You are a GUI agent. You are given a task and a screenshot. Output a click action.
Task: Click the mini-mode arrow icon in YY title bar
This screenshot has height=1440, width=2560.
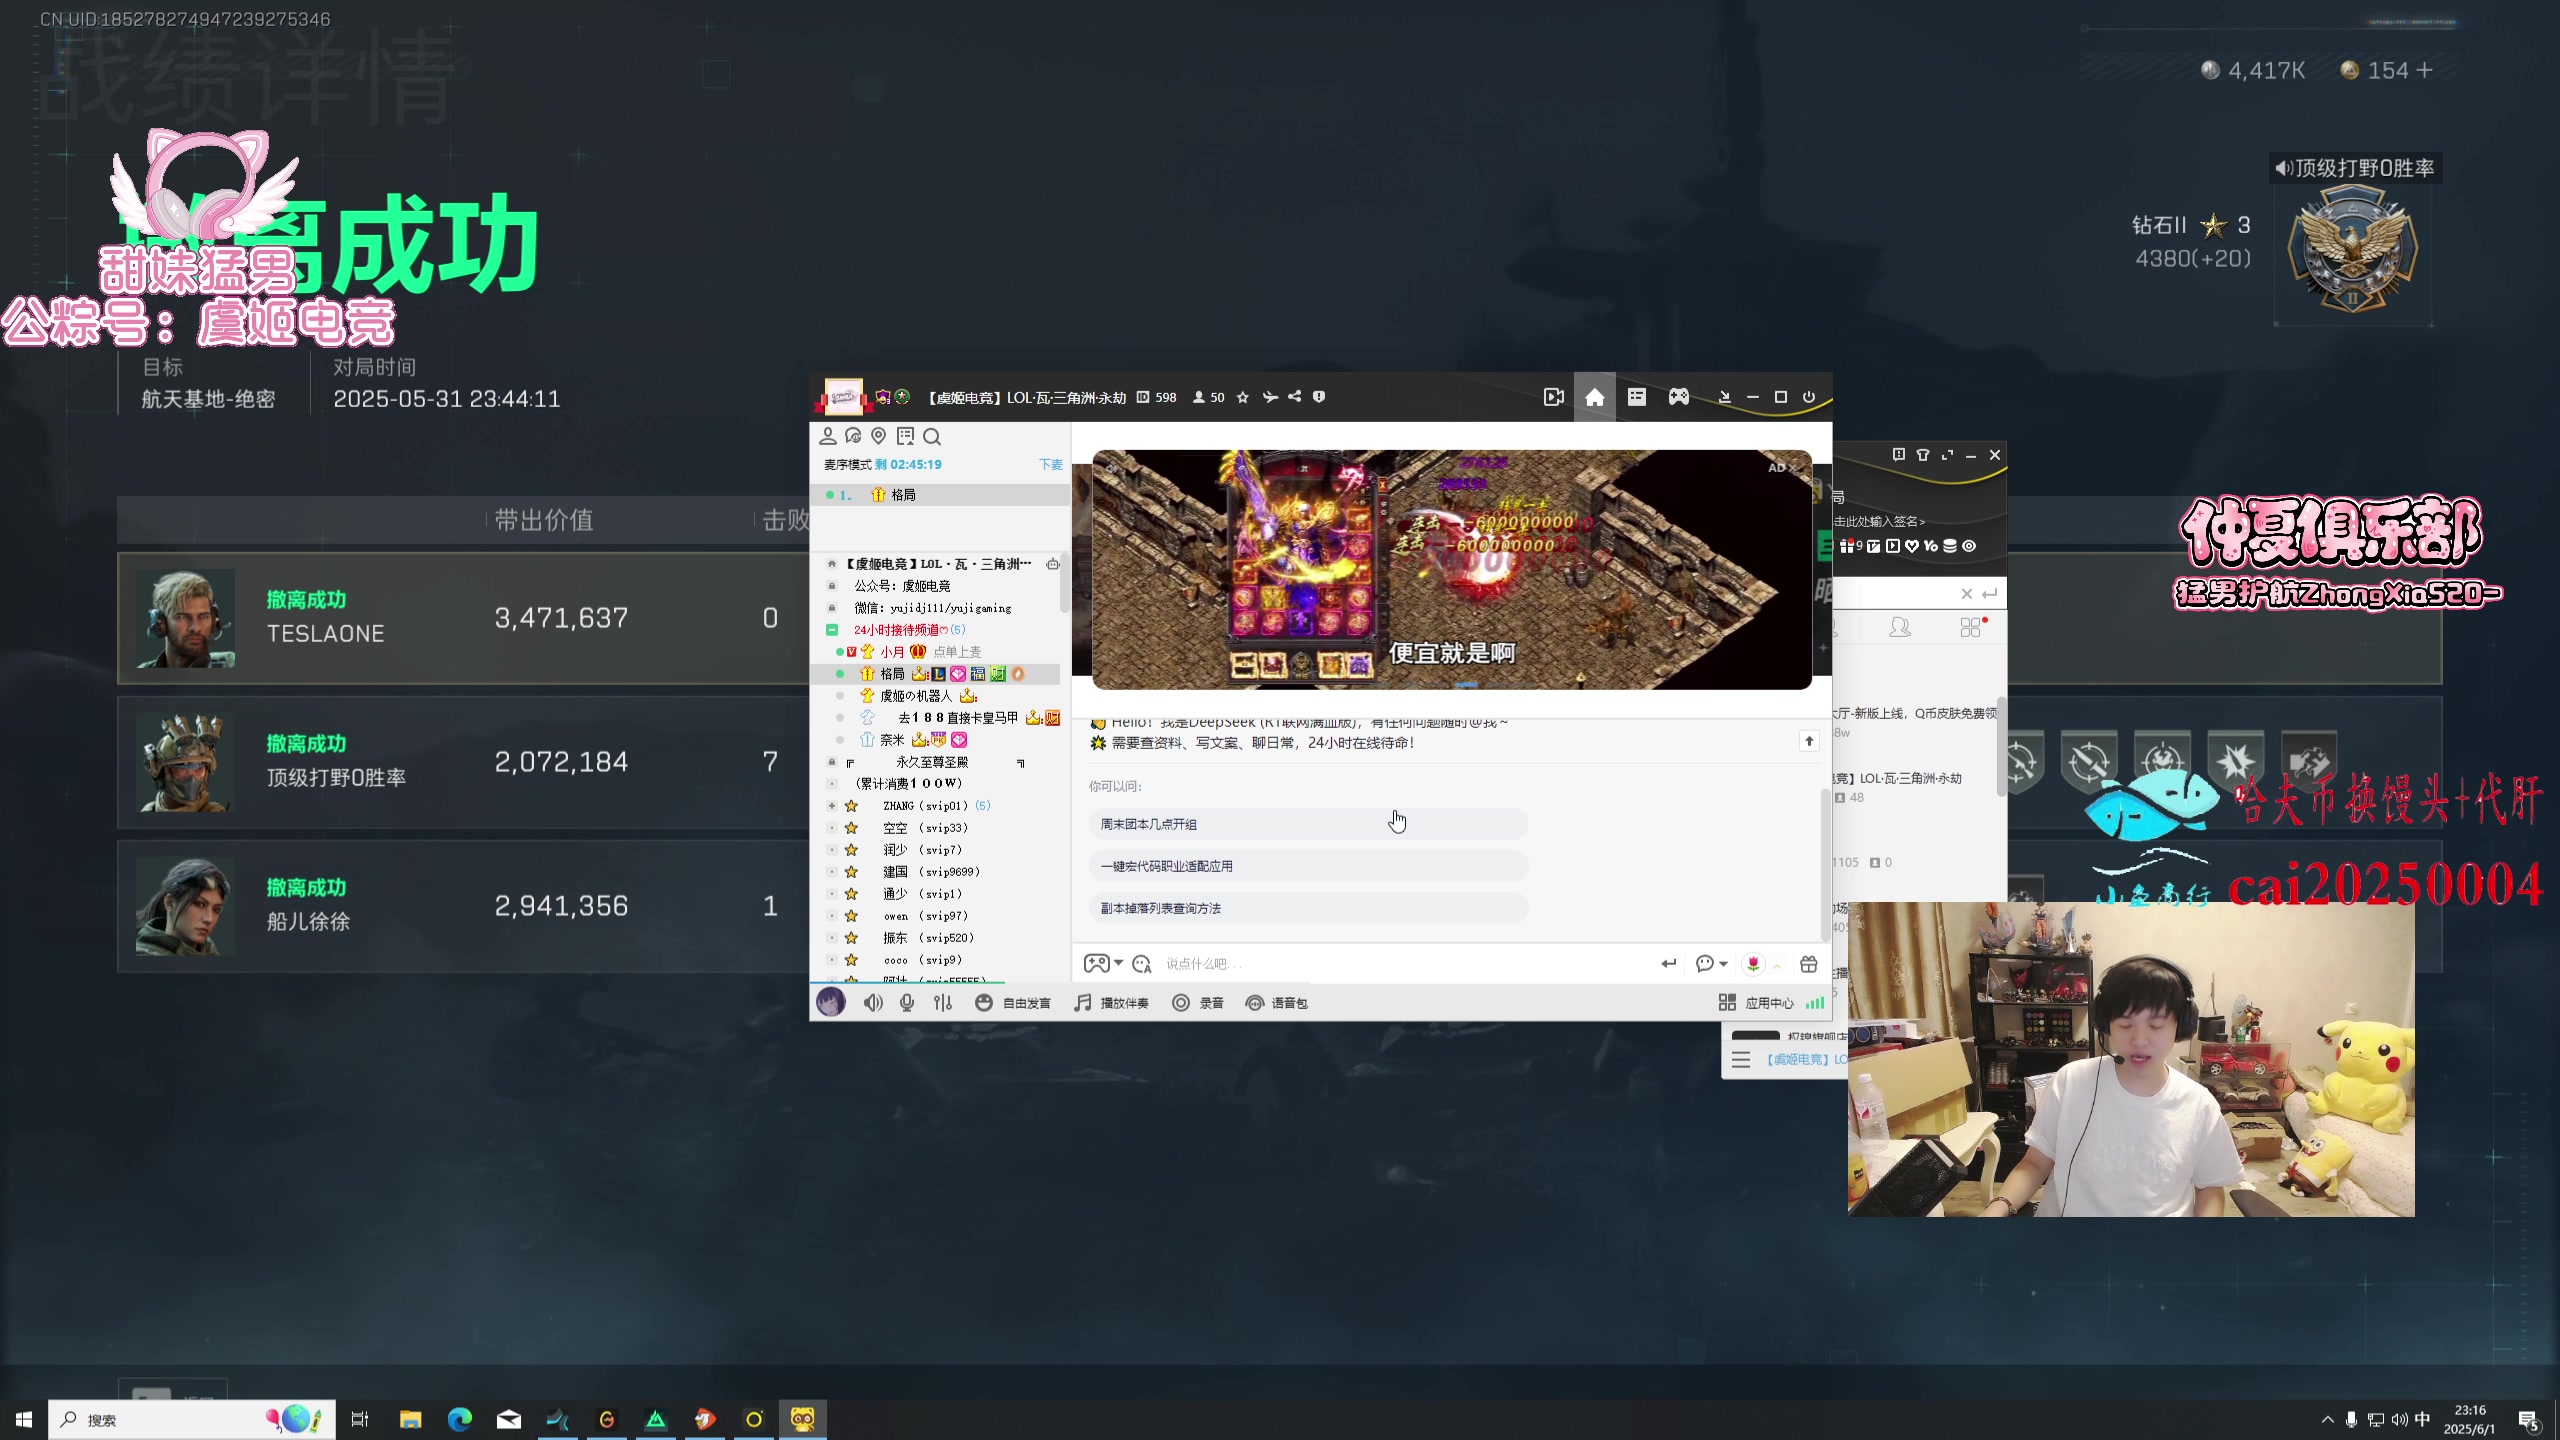pos(1724,397)
